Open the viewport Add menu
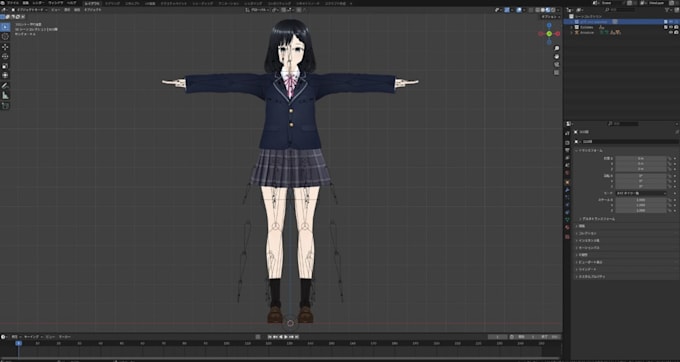Viewport: 680px width, 362px height. tap(77, 10)
